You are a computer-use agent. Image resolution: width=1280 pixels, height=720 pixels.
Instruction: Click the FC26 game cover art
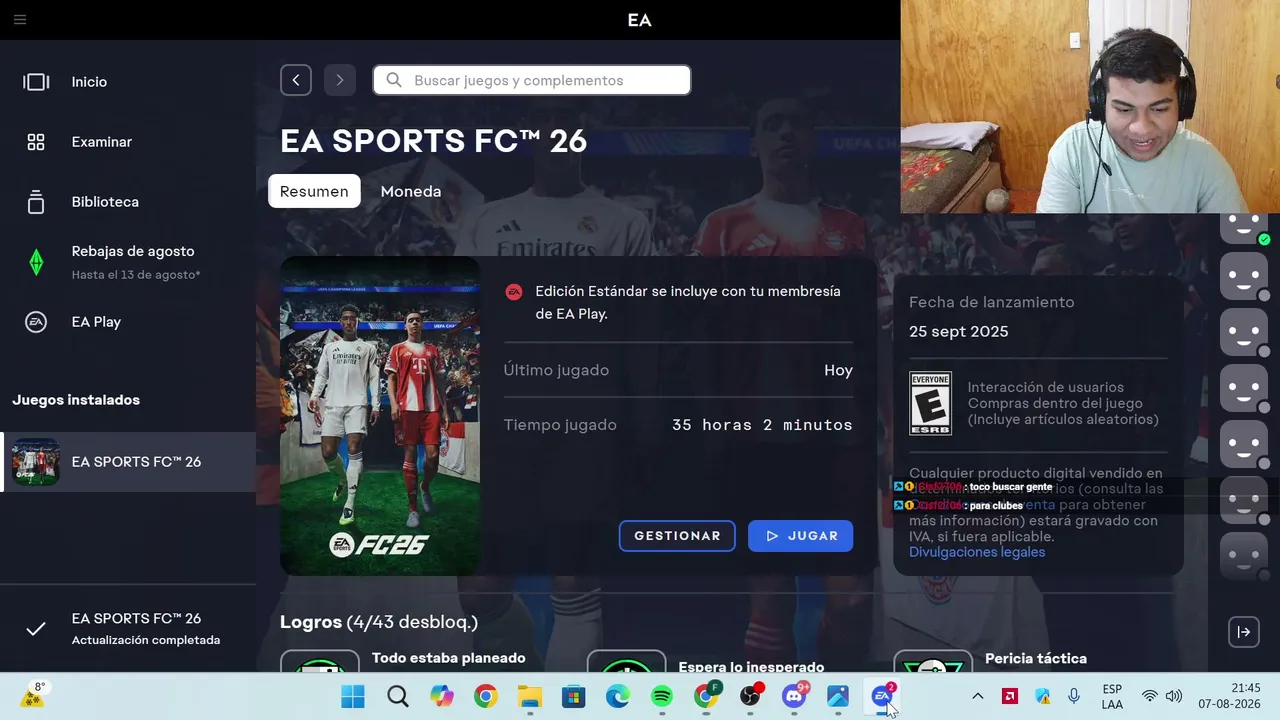pyautogui.click(x=380, y=416)
